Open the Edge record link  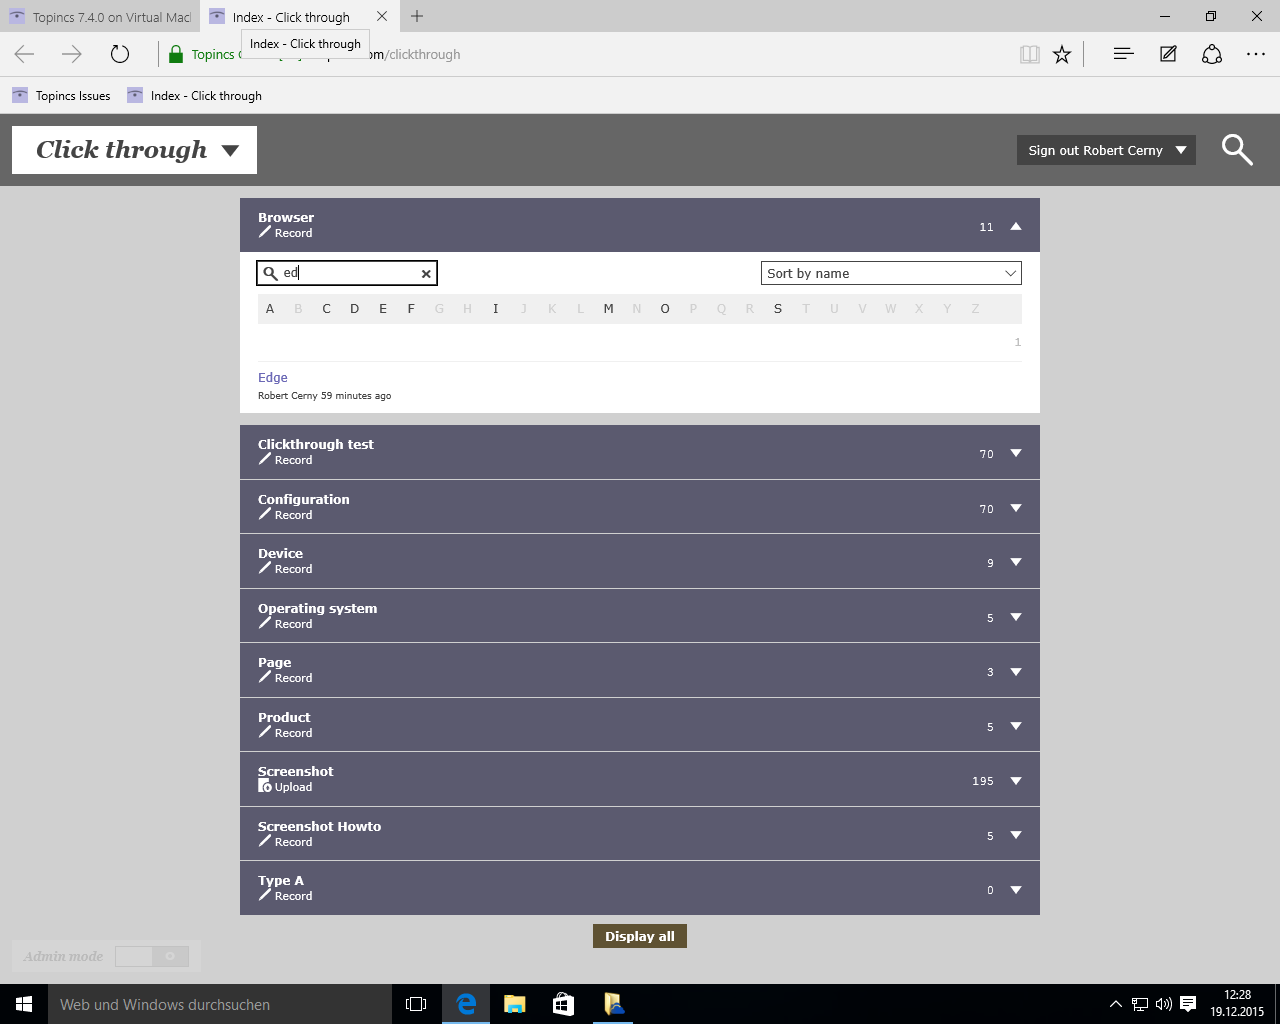273,377
